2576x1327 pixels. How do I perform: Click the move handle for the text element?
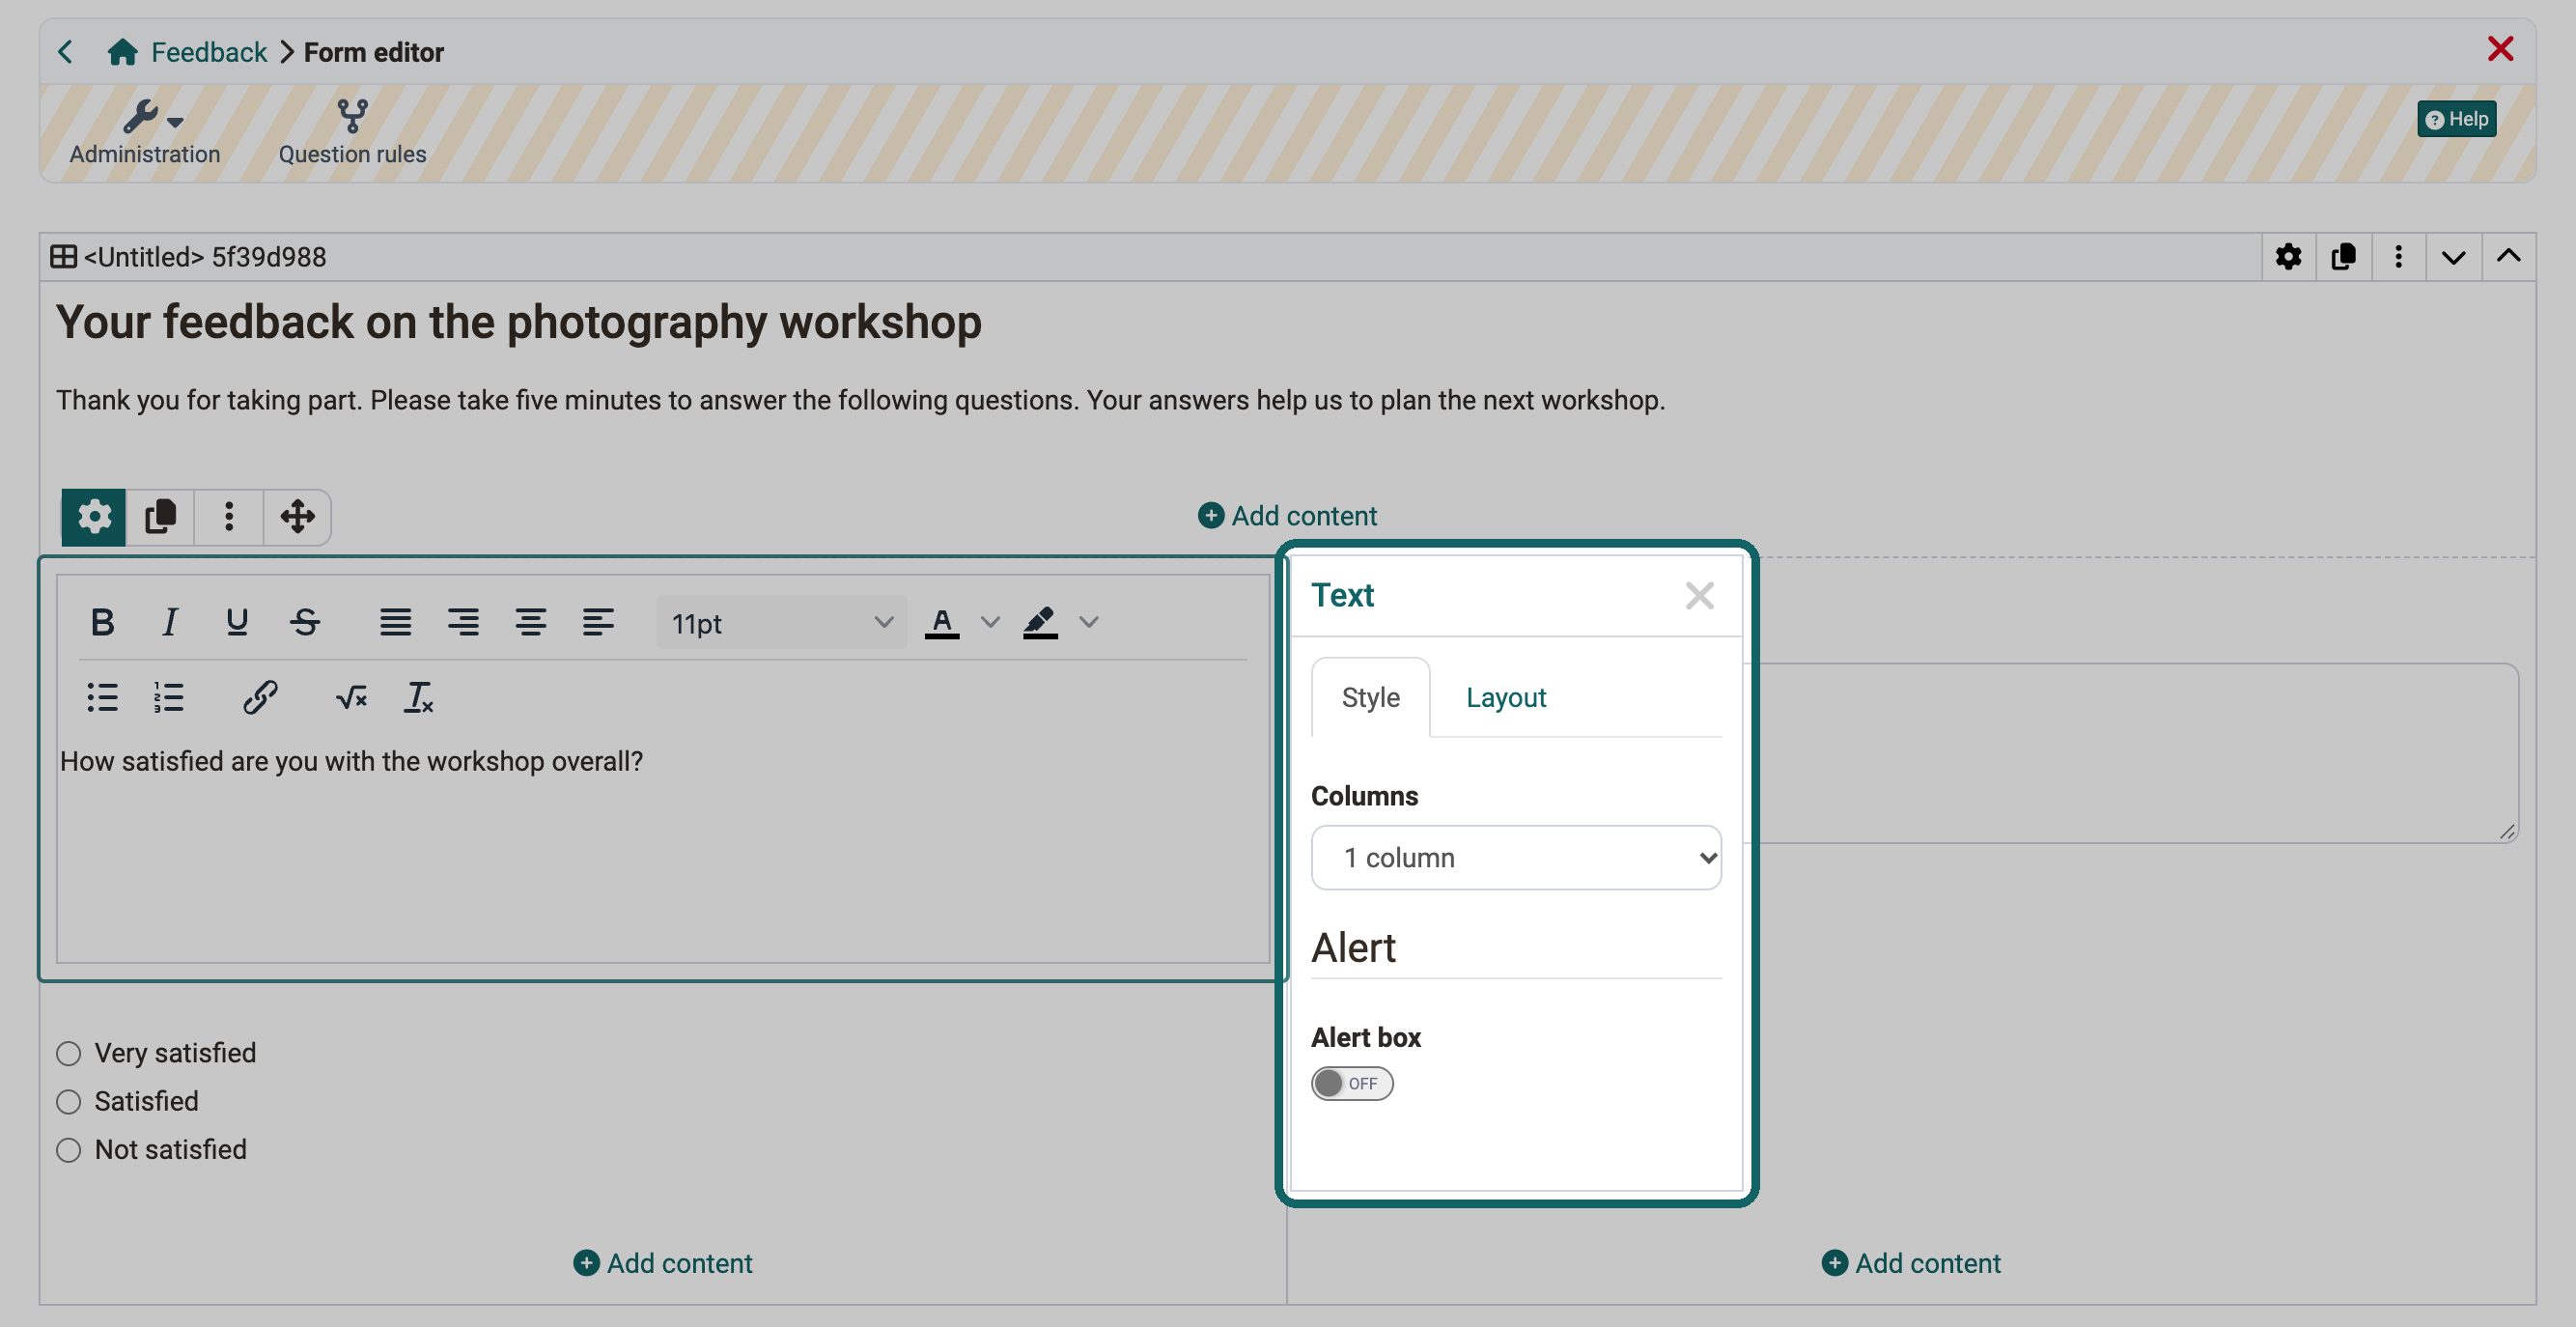point(297,517)
